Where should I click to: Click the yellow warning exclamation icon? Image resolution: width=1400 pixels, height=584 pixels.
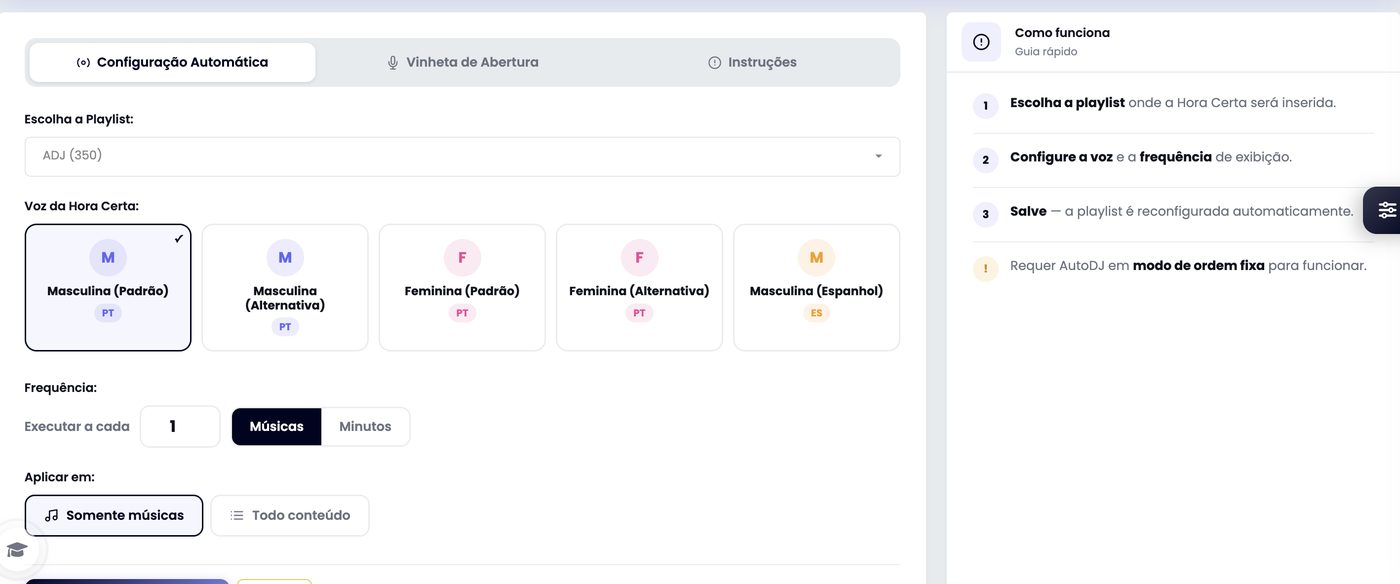tap(985, 268)
